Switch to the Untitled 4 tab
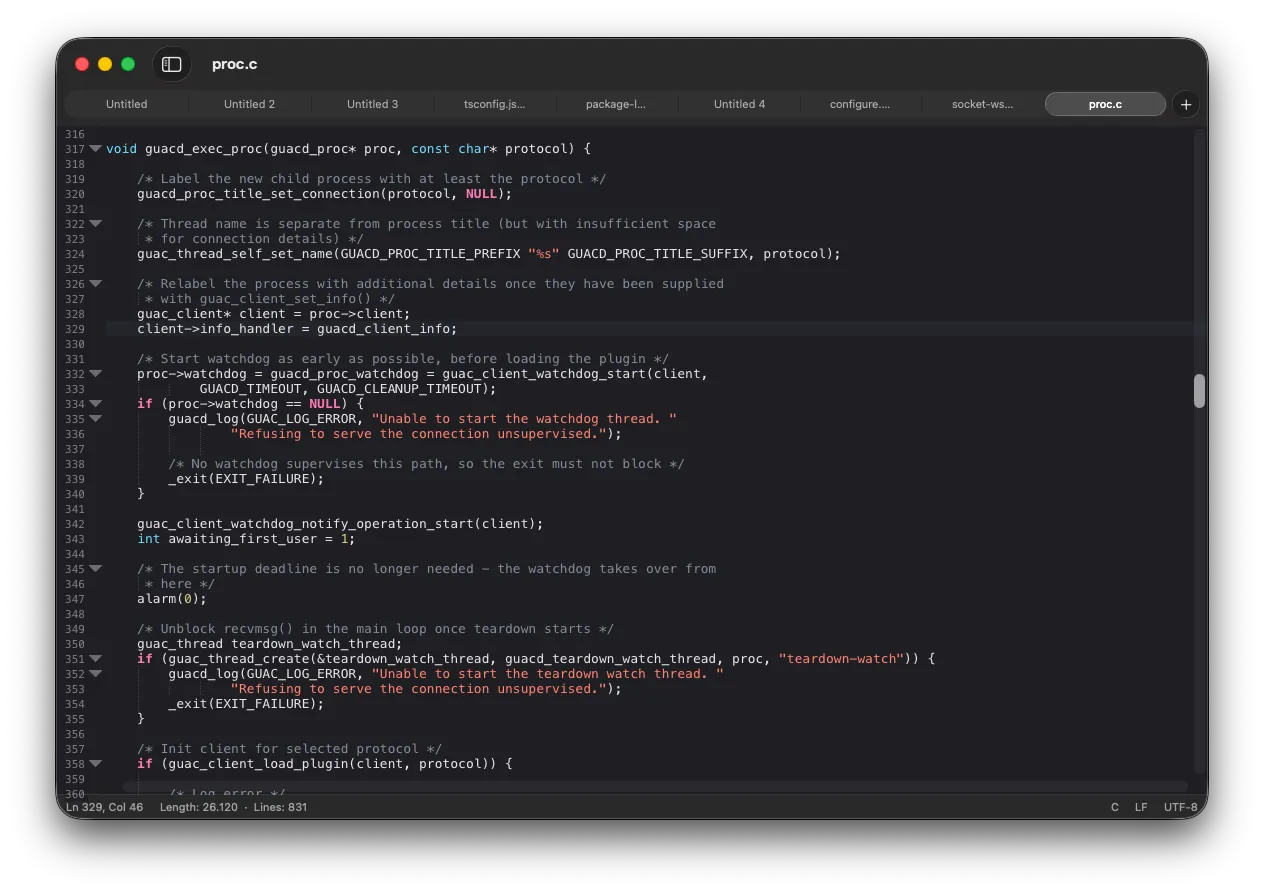Screen dimensions: 1264x893 pos(739,104)
